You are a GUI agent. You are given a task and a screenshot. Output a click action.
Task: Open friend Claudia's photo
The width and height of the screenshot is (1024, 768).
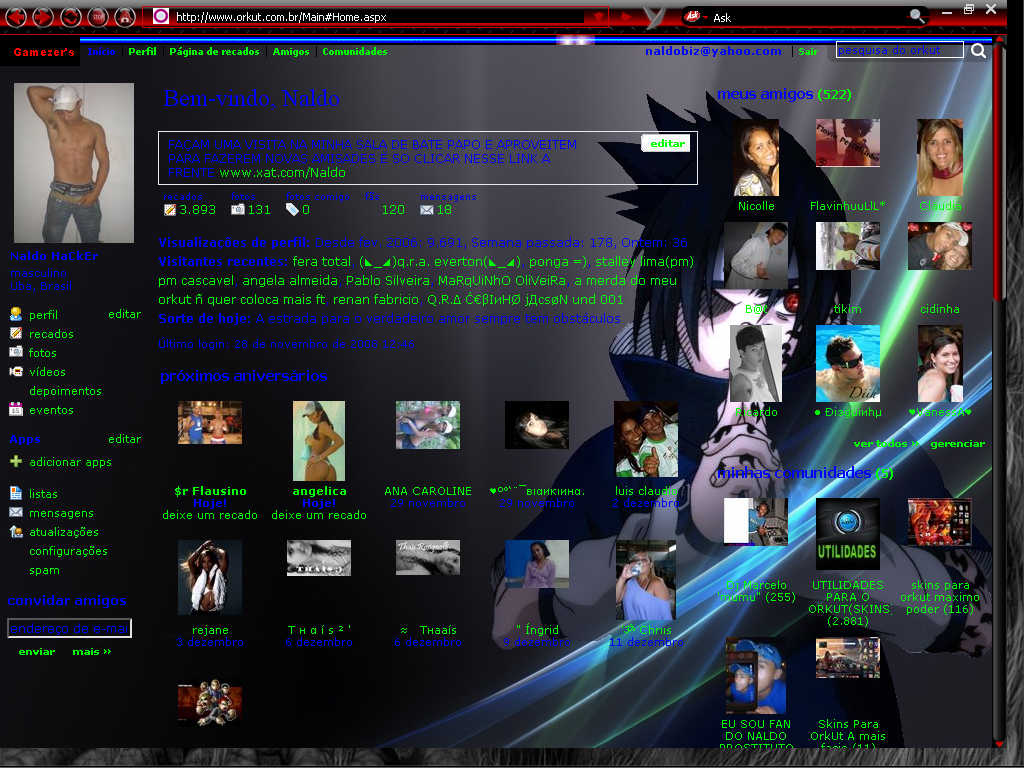click(939, 157)
